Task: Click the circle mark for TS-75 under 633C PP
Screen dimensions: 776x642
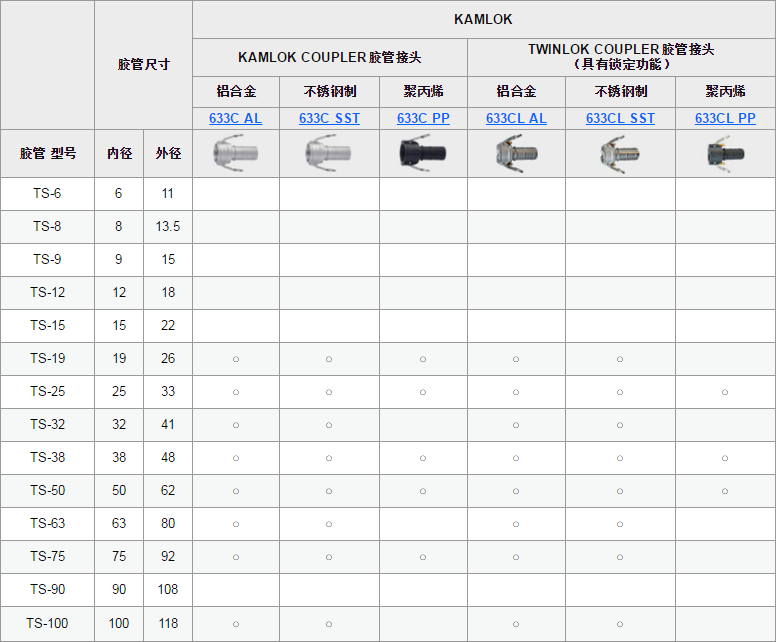Action: 423,557
